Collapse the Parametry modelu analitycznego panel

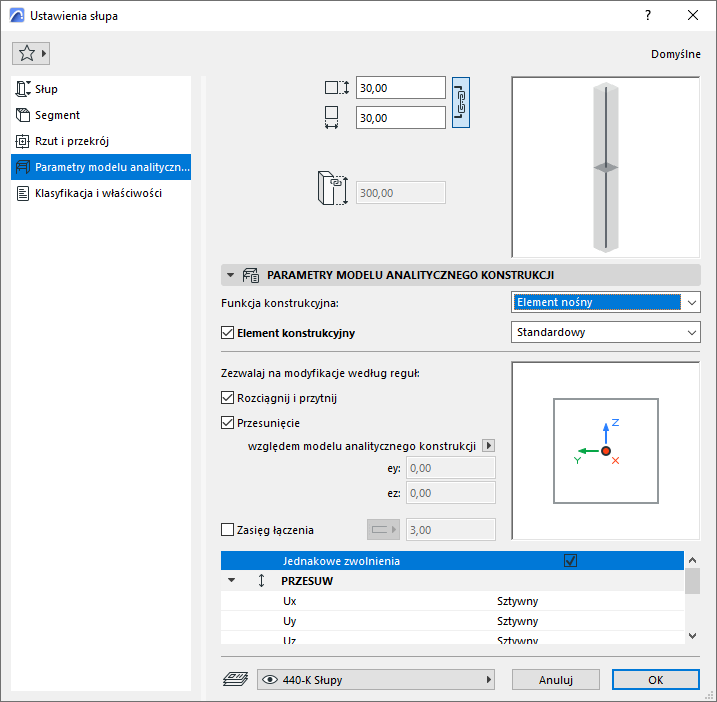[231, 275]
